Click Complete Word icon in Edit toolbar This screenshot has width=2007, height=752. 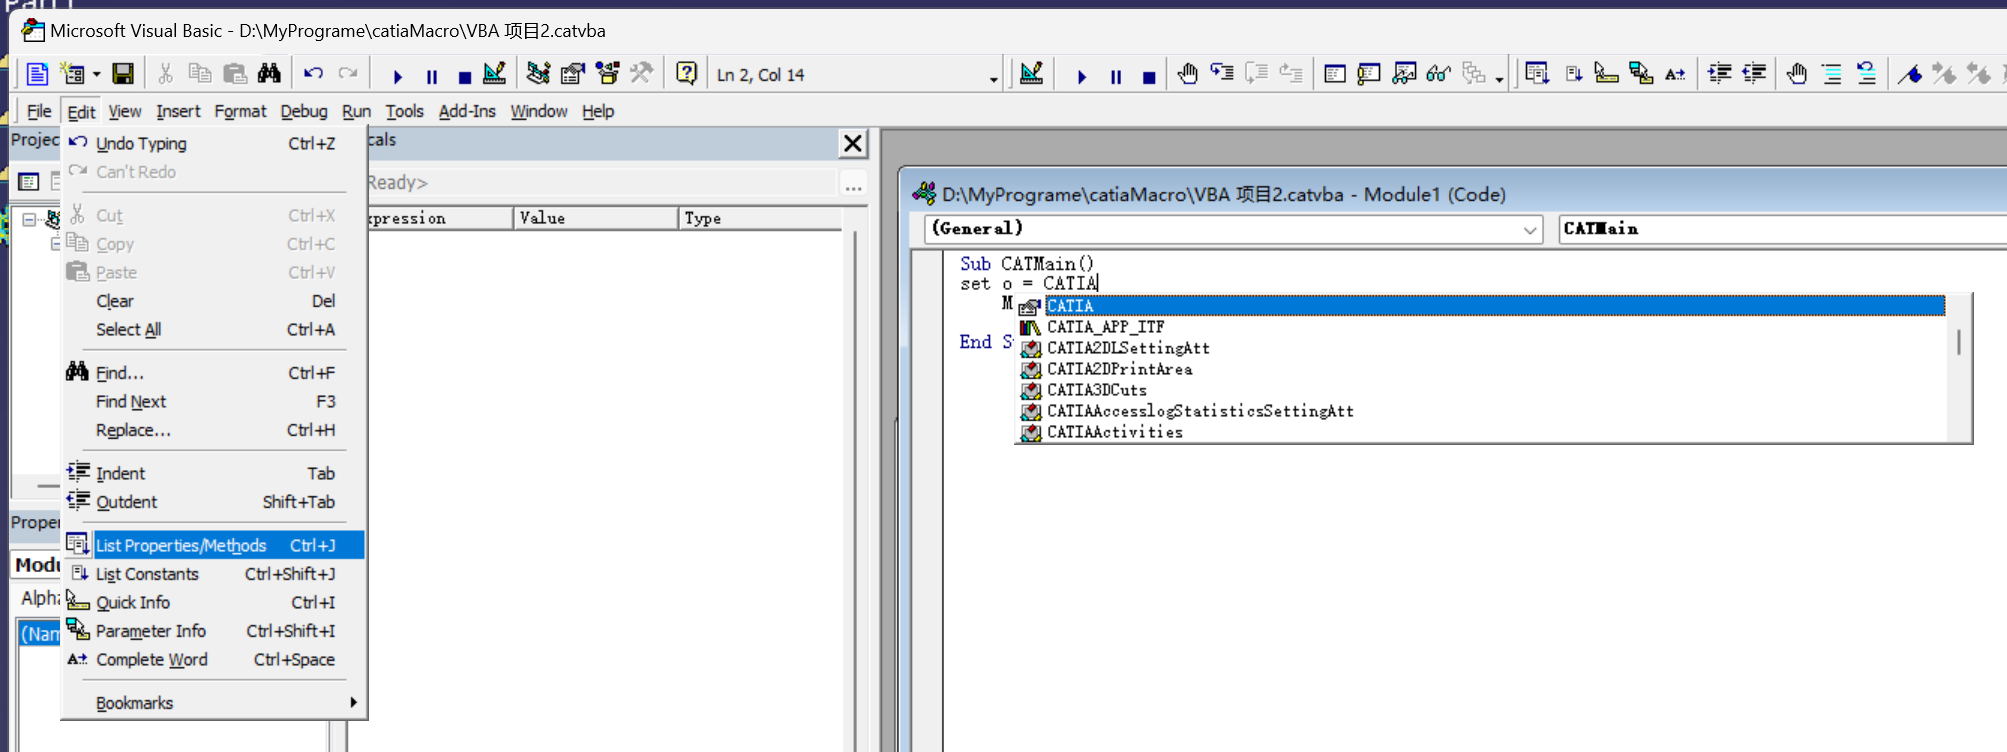tap(1675, 74)
